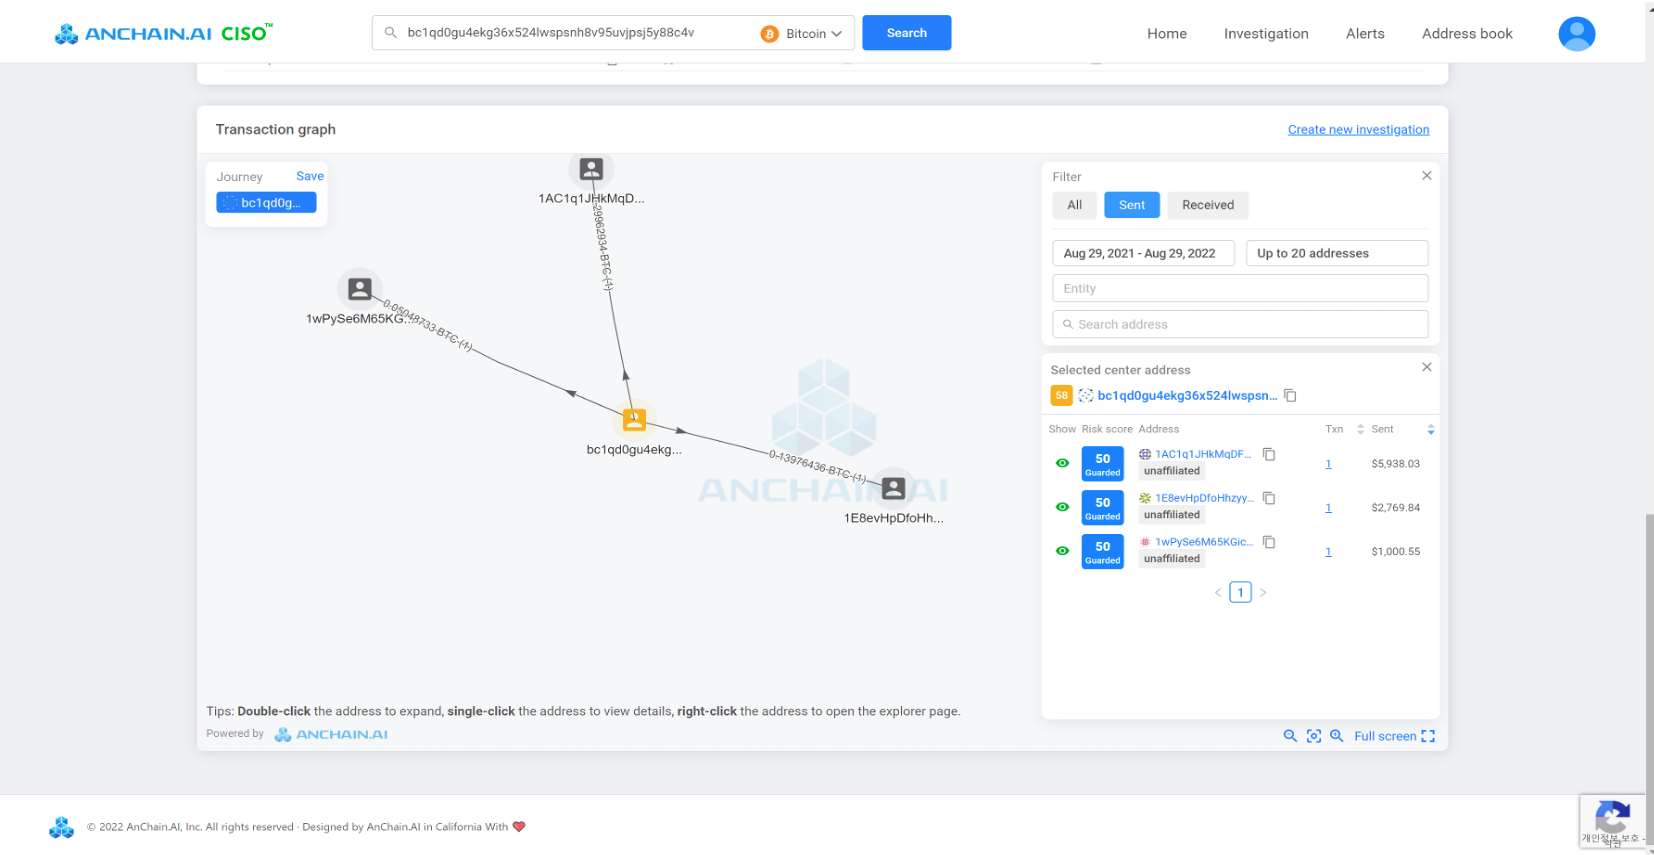Click the bc1qd0g journey chip

(x=266, y=203)
